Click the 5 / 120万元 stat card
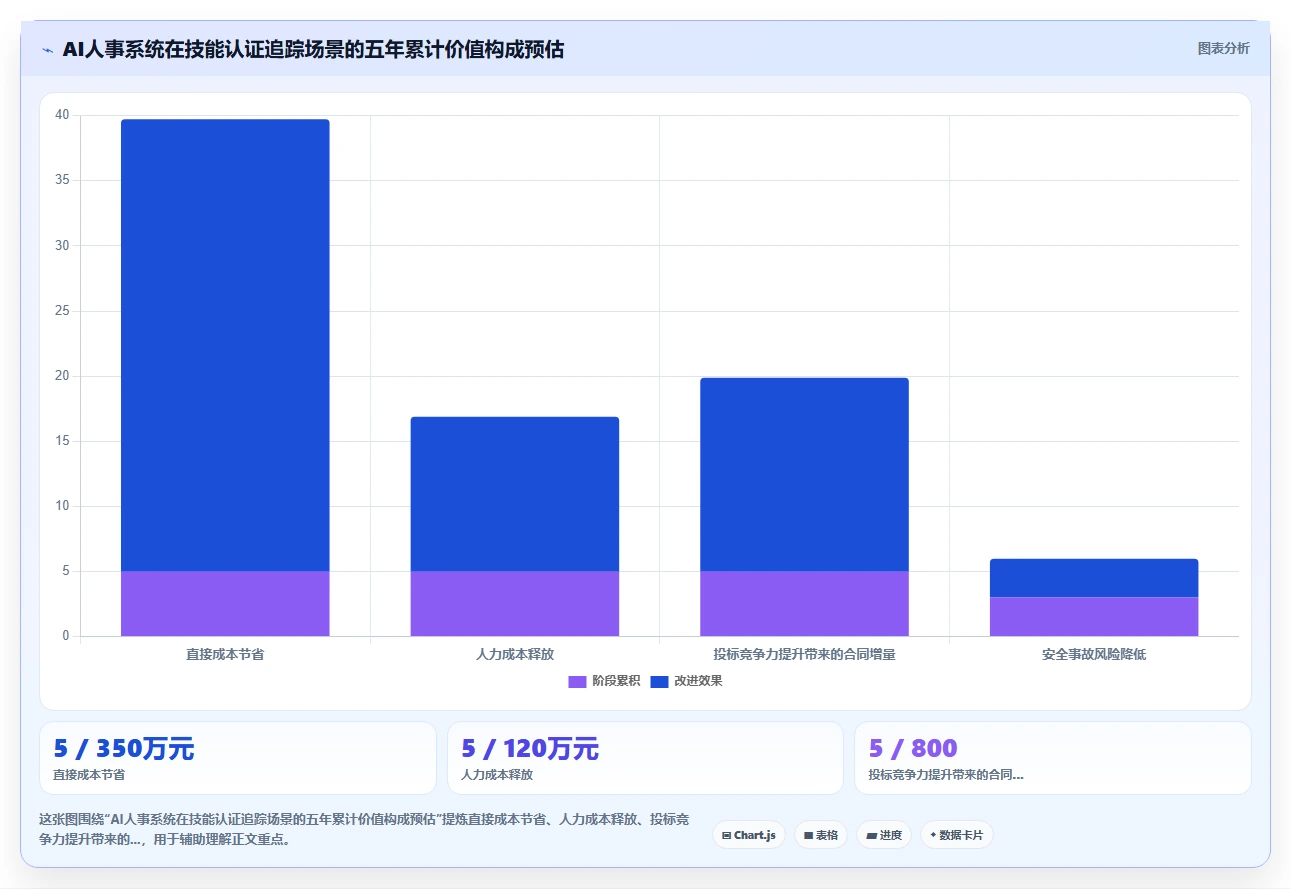The height and width of the screenshot is (889, 1291). coord(645,758)
